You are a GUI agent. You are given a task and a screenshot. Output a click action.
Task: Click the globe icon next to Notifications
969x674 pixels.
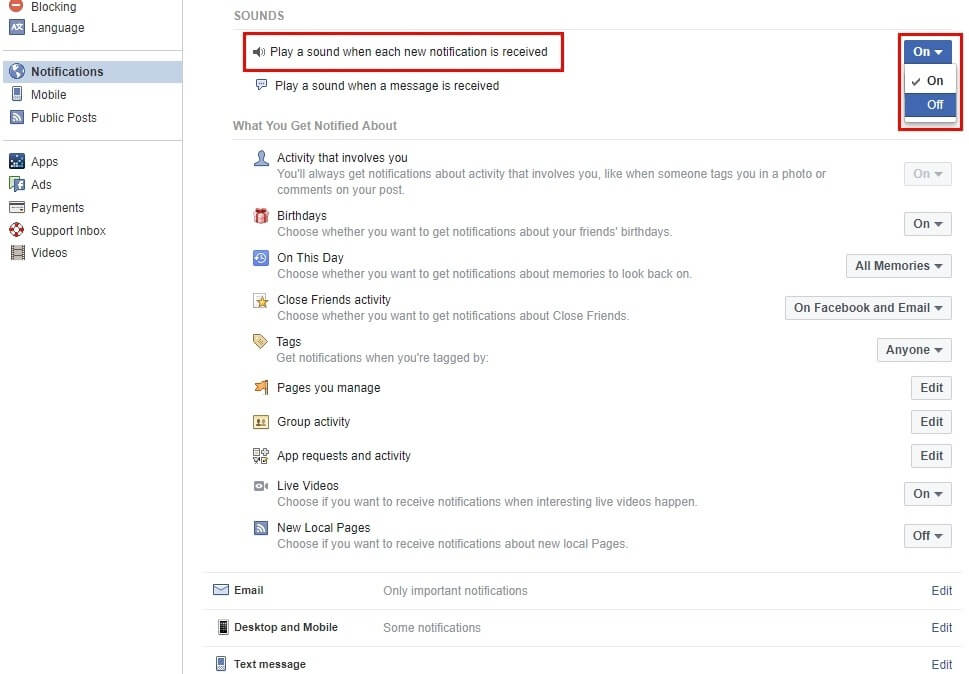tap(17, 71)
